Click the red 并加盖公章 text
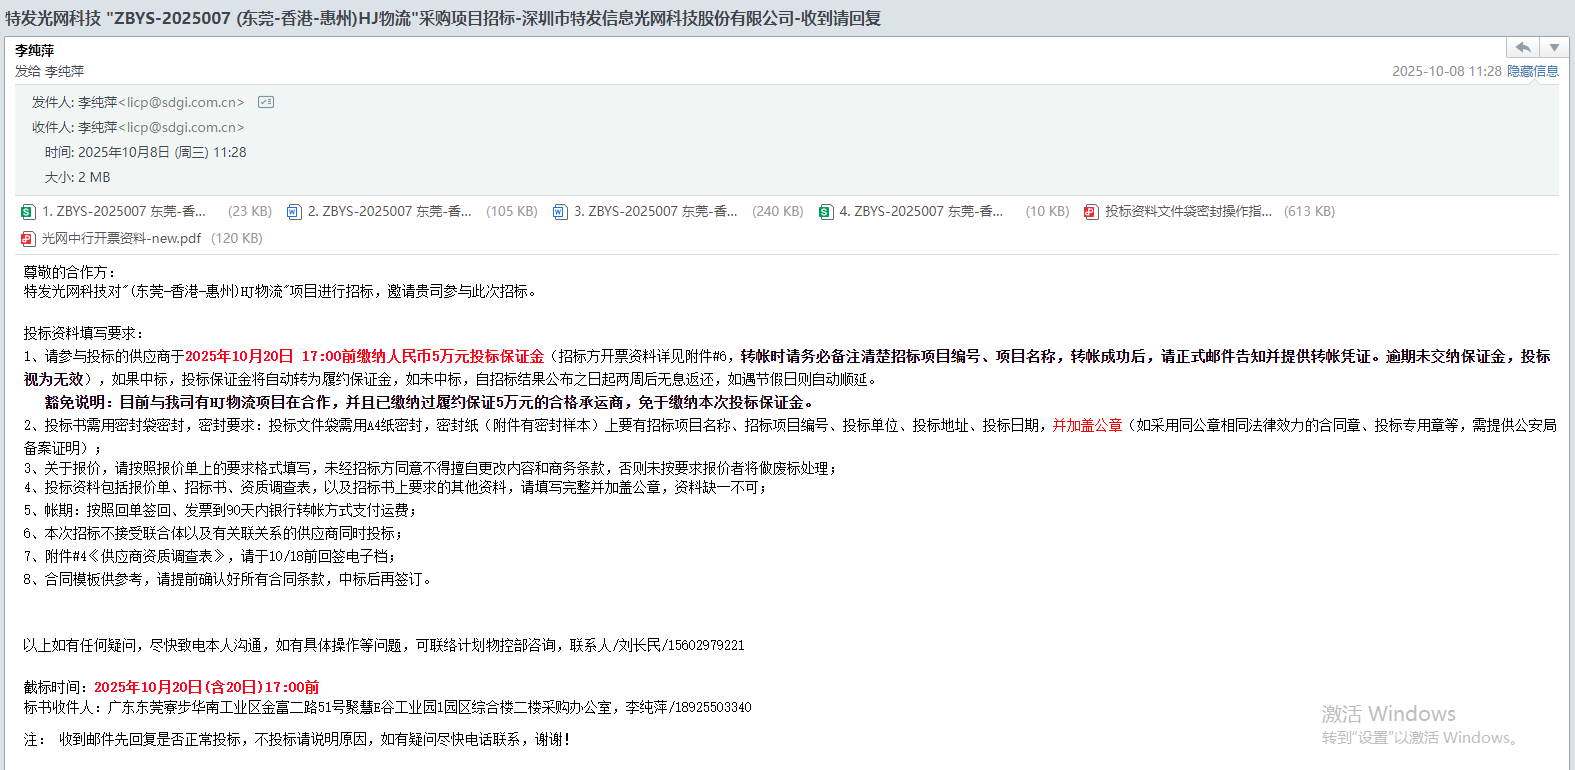The width and height of the screenshot is (1575, 770). click(x=1087, y=426)
